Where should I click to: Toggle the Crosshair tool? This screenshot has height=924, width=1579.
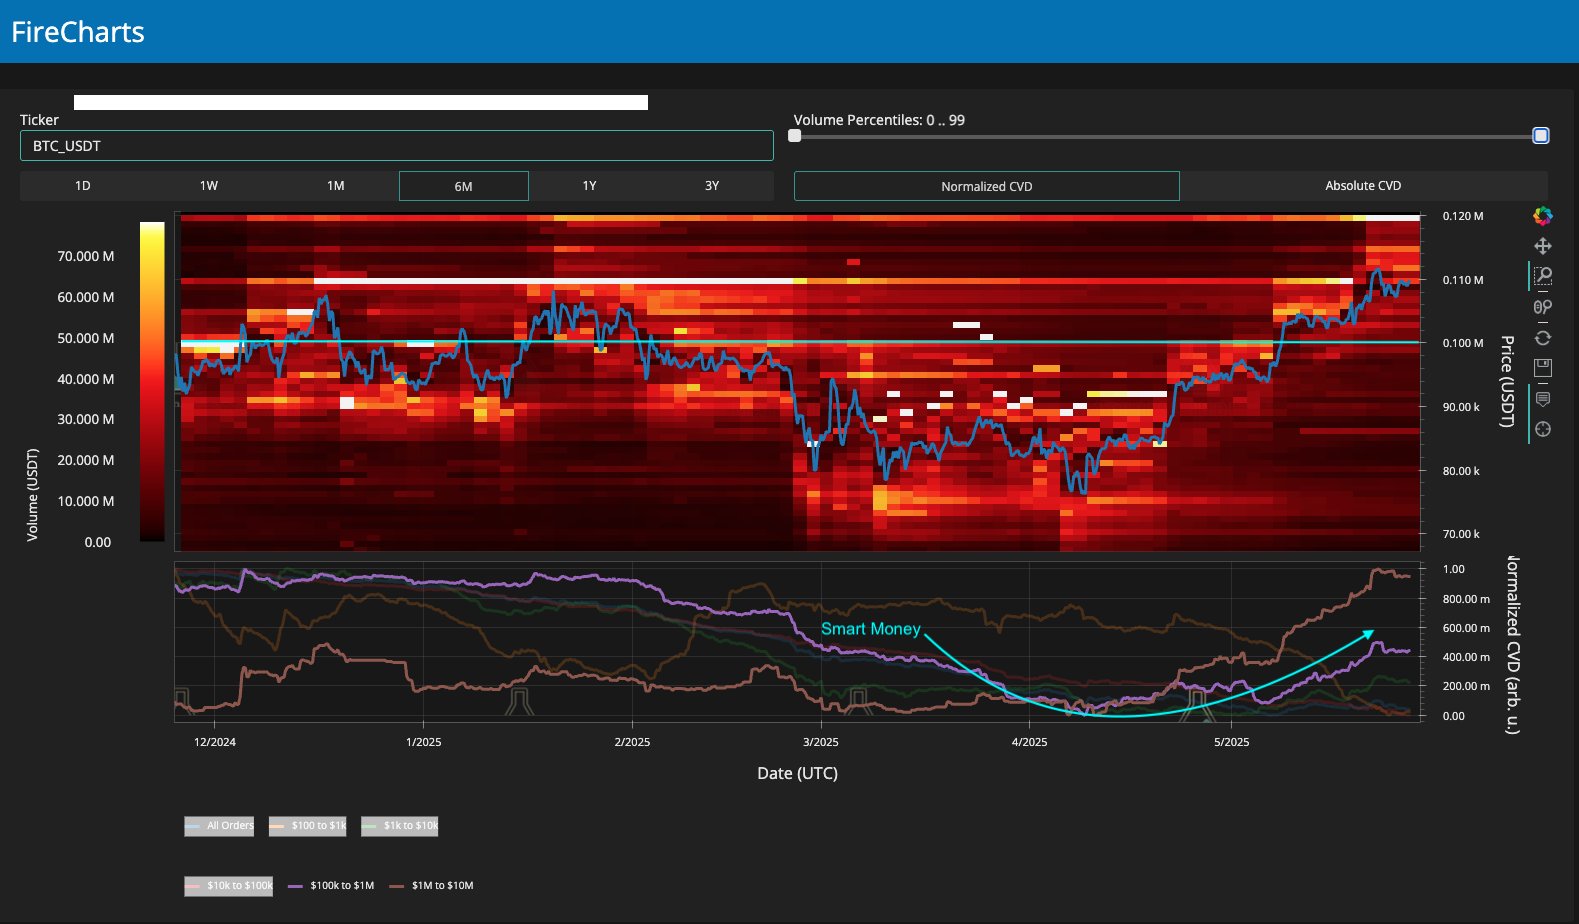(x=1543, y=429)
